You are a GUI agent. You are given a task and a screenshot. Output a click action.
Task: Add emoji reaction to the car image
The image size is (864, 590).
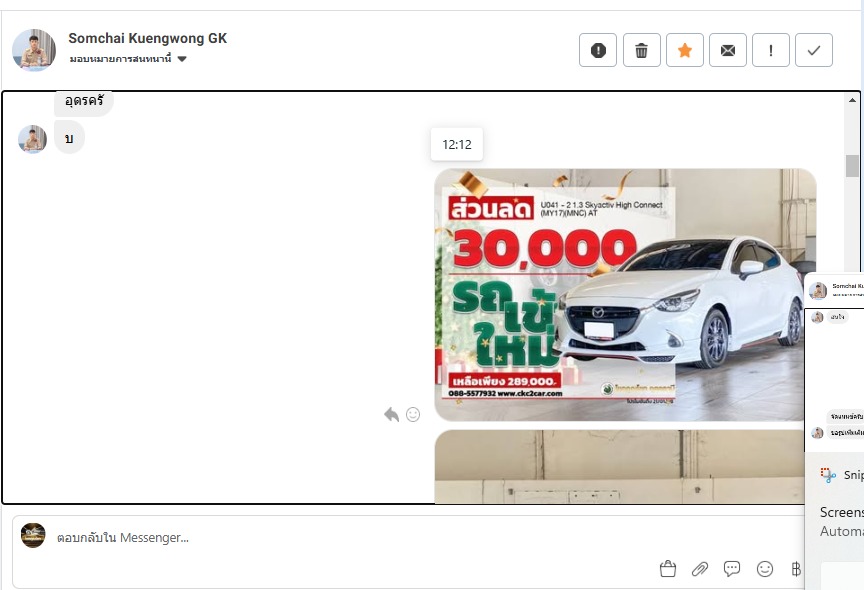point(413,414)
